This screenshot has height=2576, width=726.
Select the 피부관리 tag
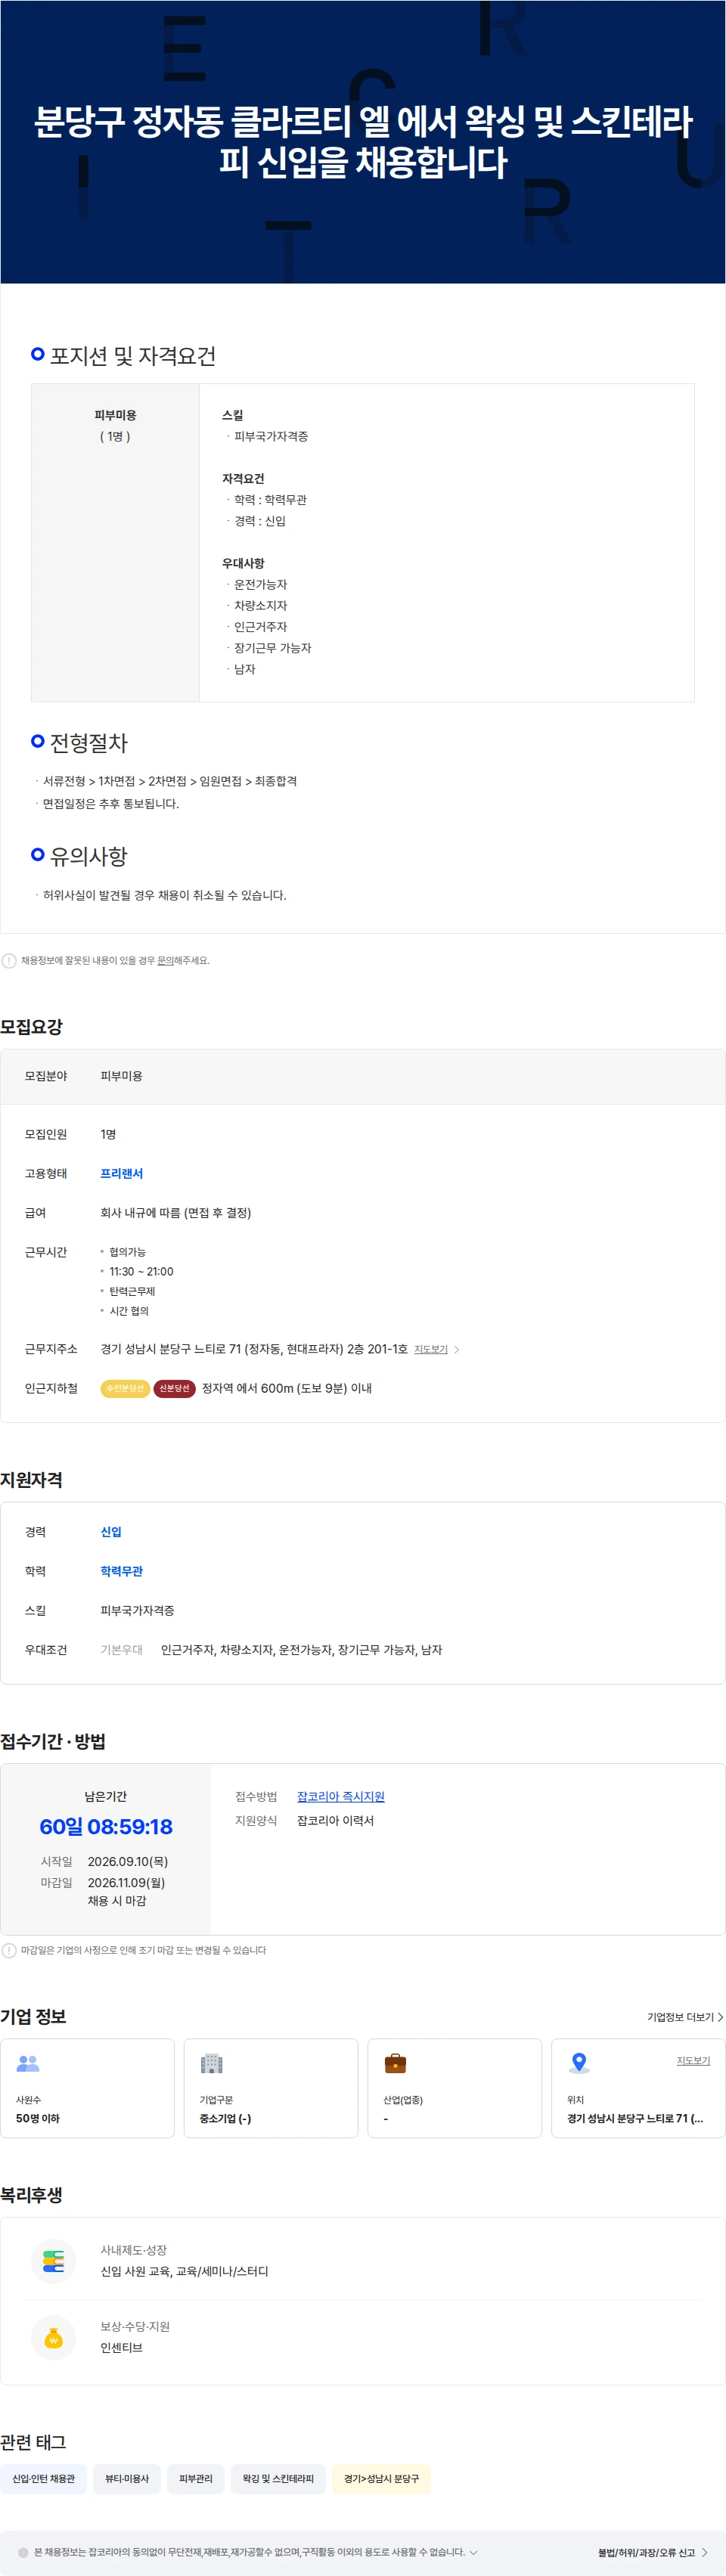point(196,2478)
